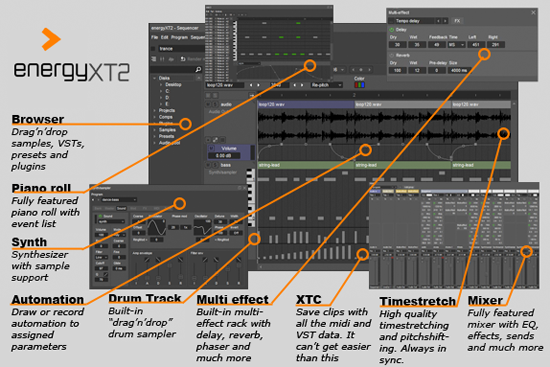The width and height of the screenshot is (550, 367).
Task: Open the Edit menu
Action: click(x=165, y=37)
